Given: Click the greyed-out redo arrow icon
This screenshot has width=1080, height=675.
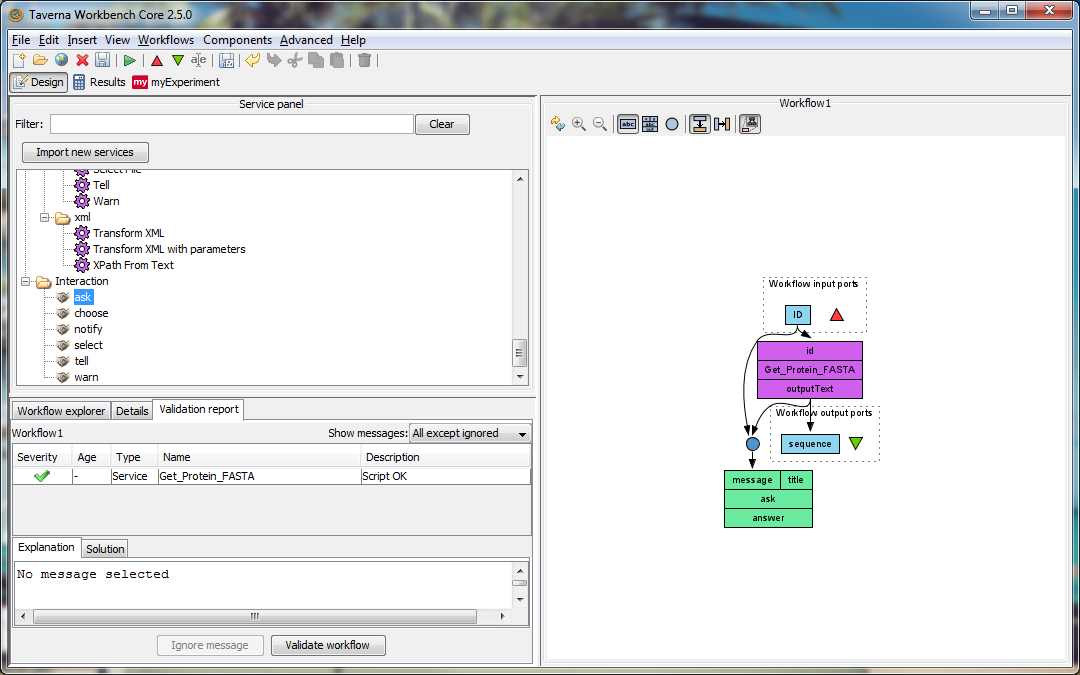Looking at the screenshot, I should (273, 61).
